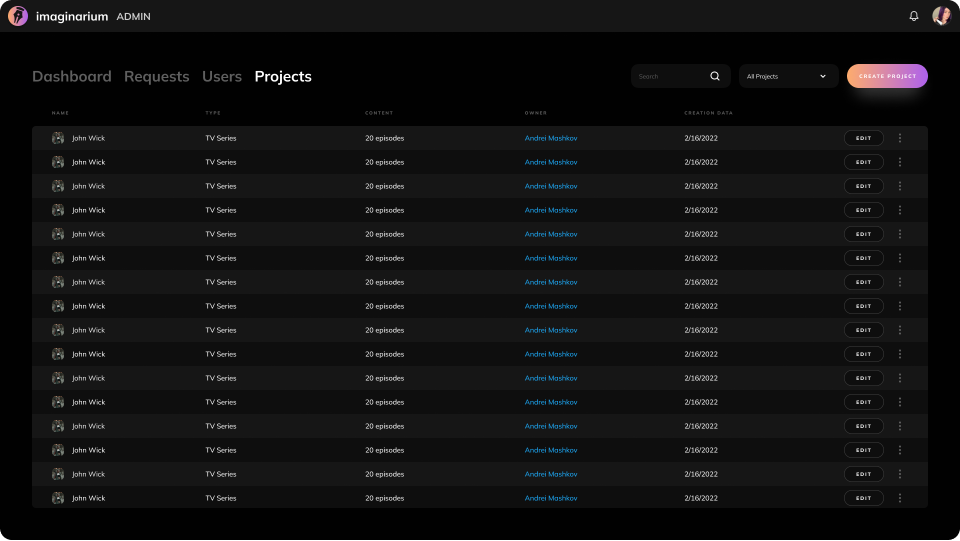Click the search magnifier icon
The image size is (960, 541).
click(x=715, y=76)
